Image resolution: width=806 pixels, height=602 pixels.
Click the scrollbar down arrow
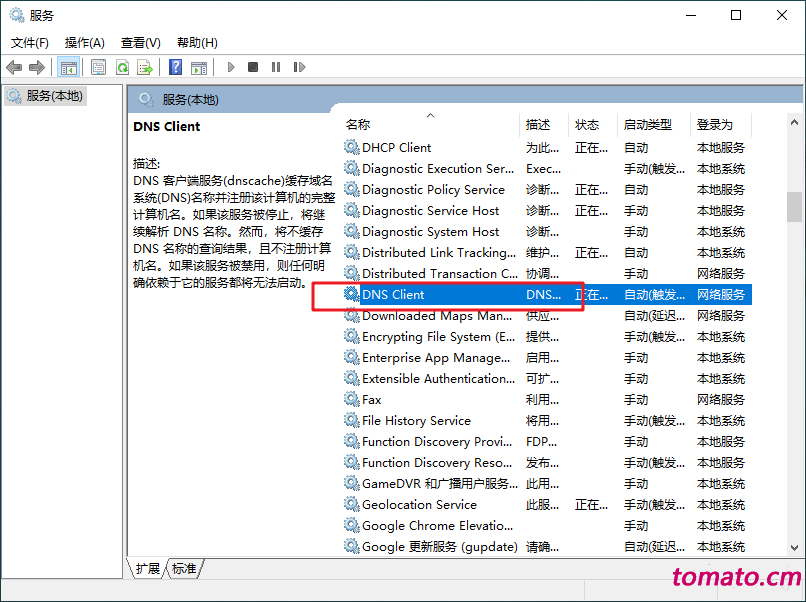pyautogui.click(x=794, y=548)
